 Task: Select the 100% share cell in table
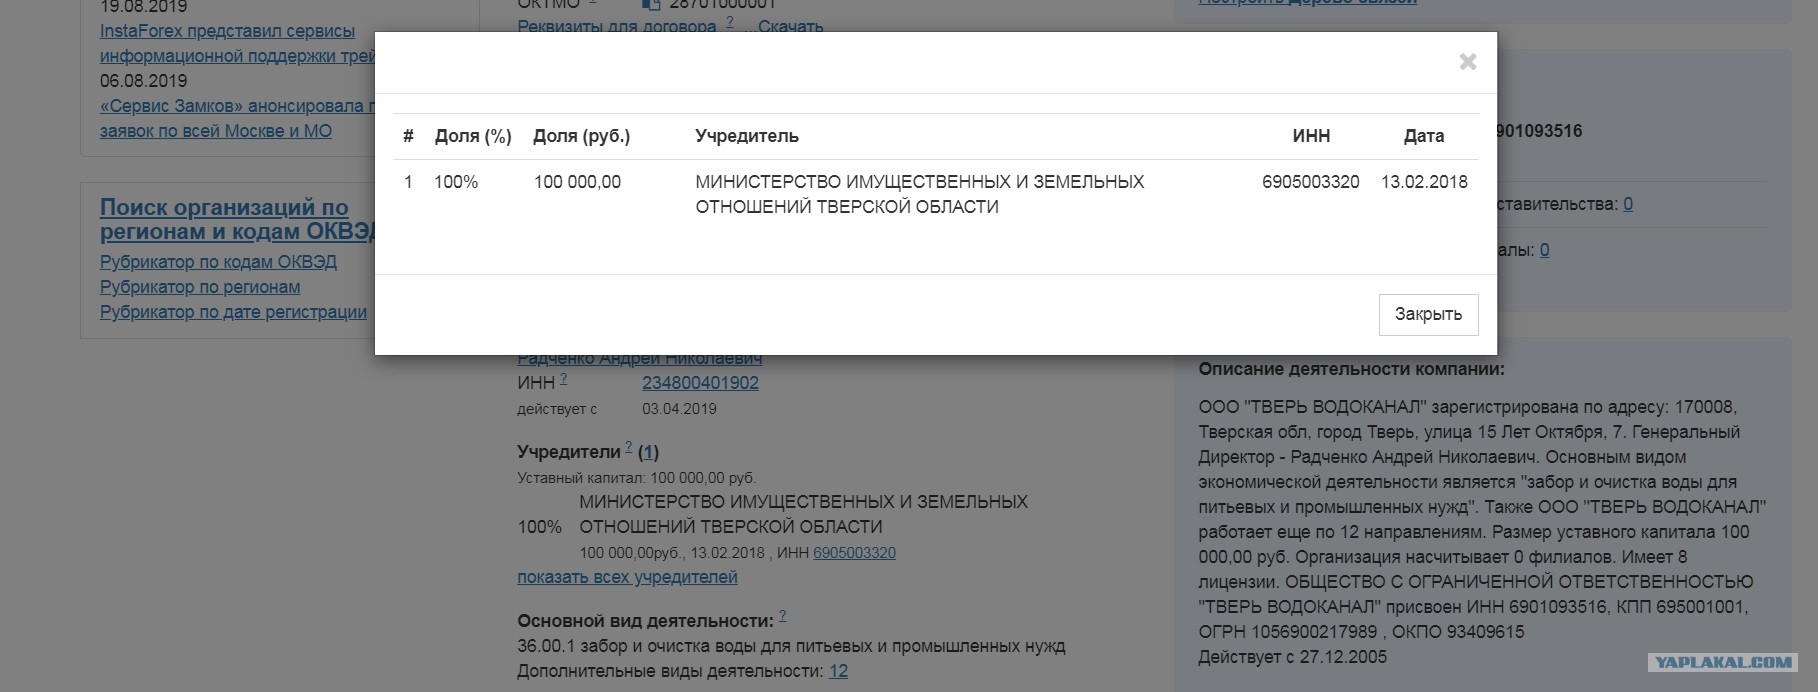click(456, 182)
